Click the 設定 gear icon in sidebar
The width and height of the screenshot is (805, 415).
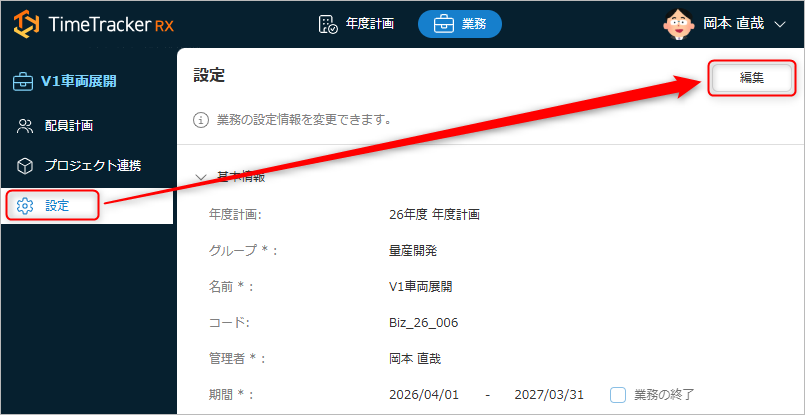(26, 205)
